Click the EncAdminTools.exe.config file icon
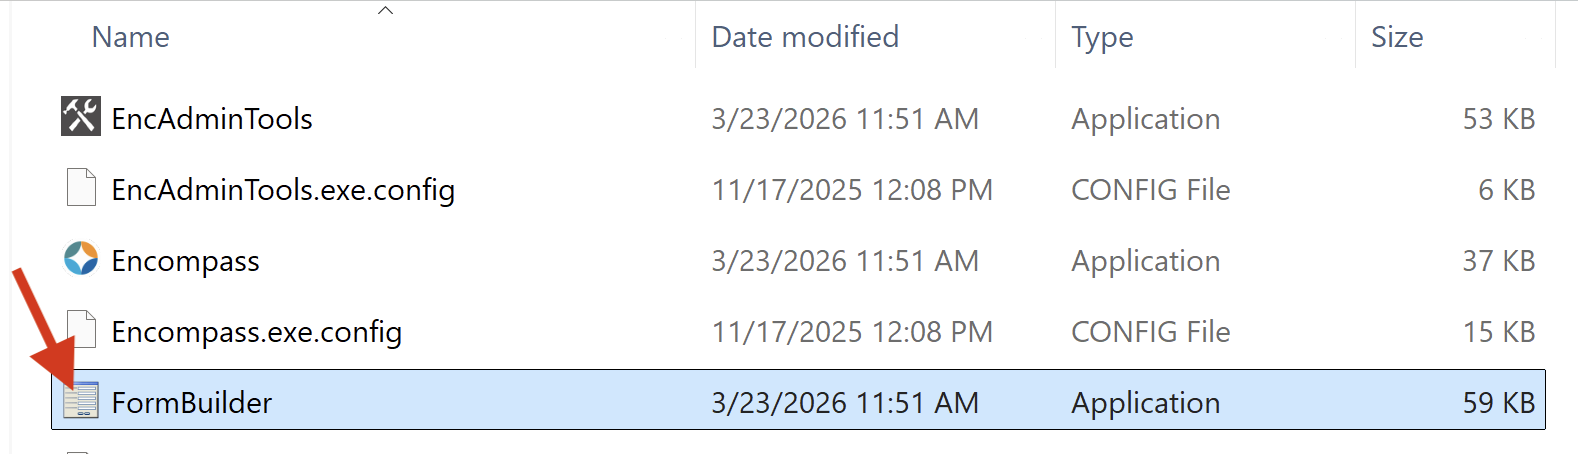 tap(80, 189)
